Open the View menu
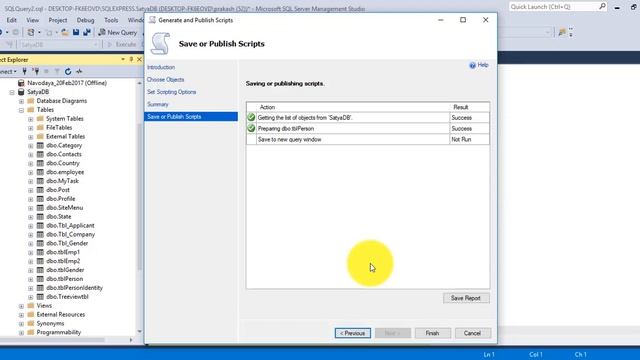Image resolution: width=640 pixels, height=360 pixels. coord(33,20)
